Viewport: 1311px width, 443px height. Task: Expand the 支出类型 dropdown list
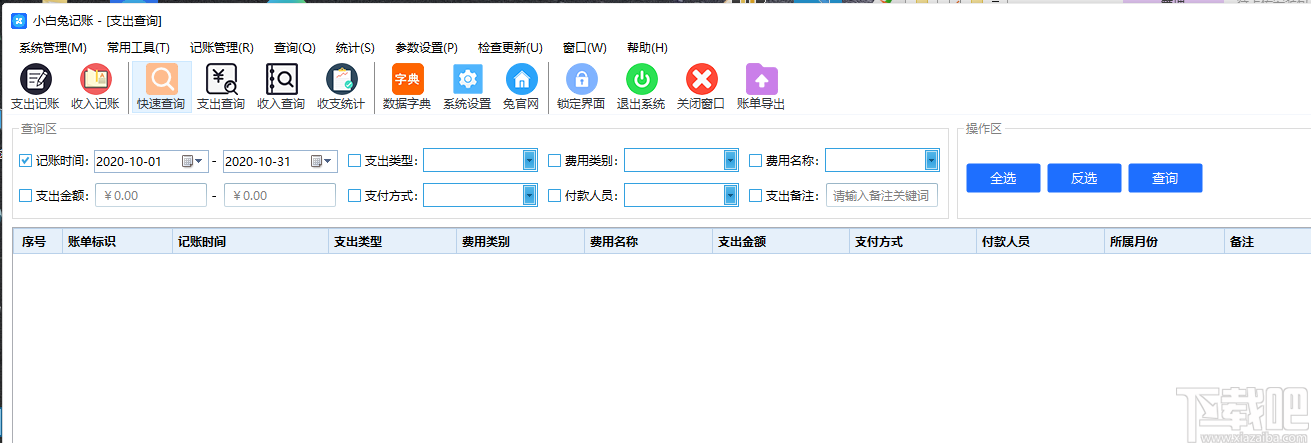[530, 160]
